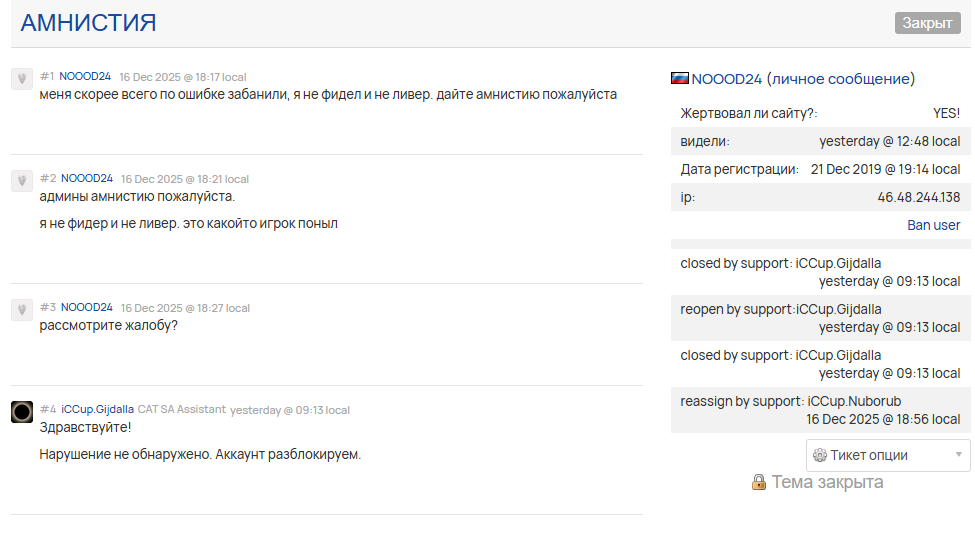Click iCCup.Gijdalla's black avatar
The width and height of the screenshot is (975, 546).
[22, 411]
